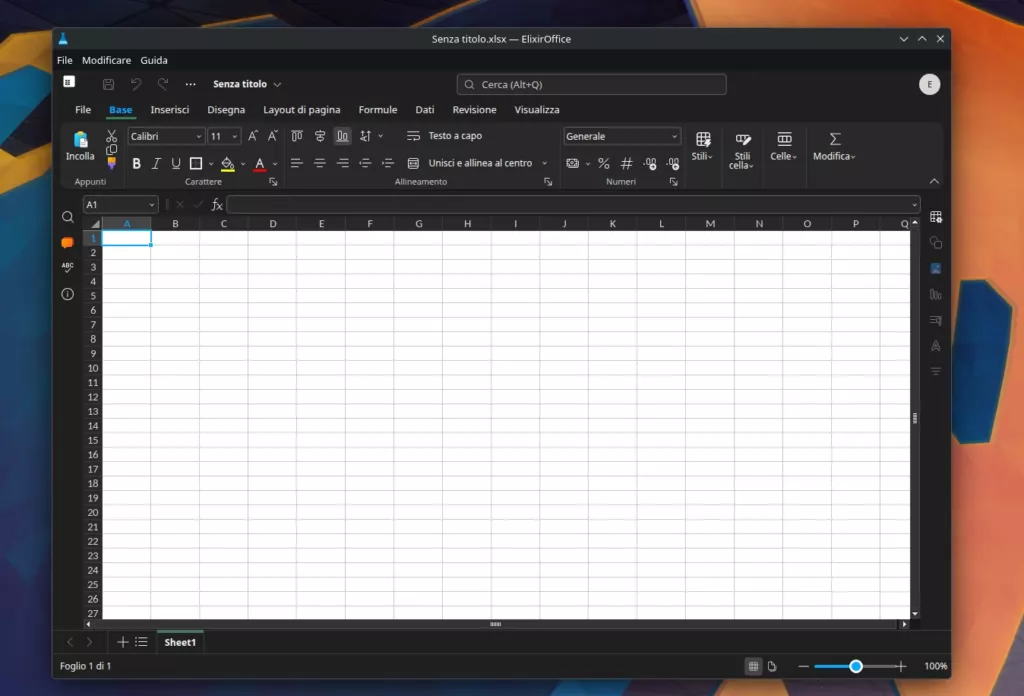1024x696 pixels.
Task: Open the table settings panel on the right sidebar
Action: click(936, 217)
